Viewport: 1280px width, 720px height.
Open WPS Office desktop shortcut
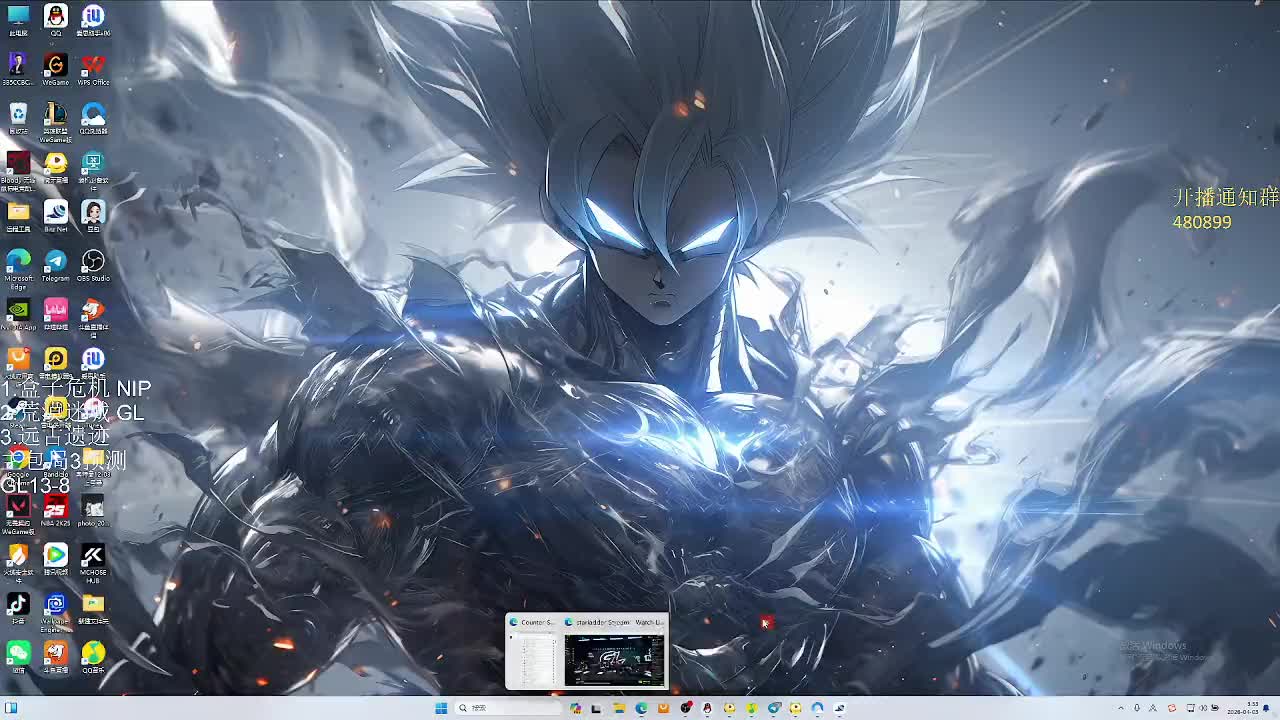[93, 66]
